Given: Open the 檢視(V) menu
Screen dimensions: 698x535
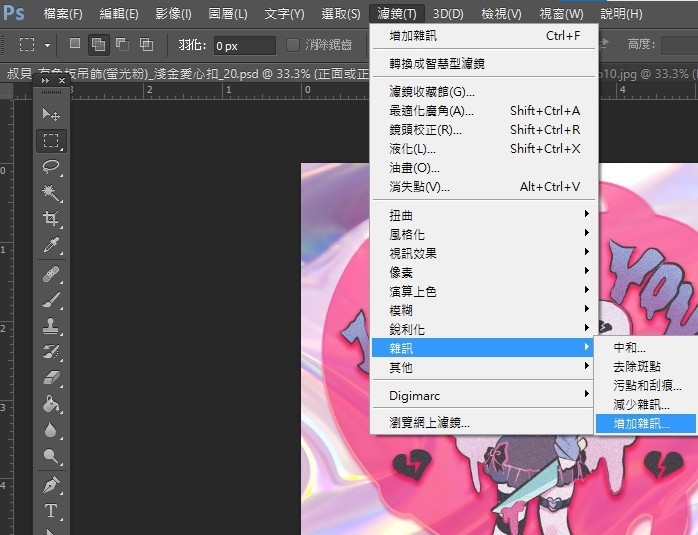Looking at the screenshot, I should 501,14.
